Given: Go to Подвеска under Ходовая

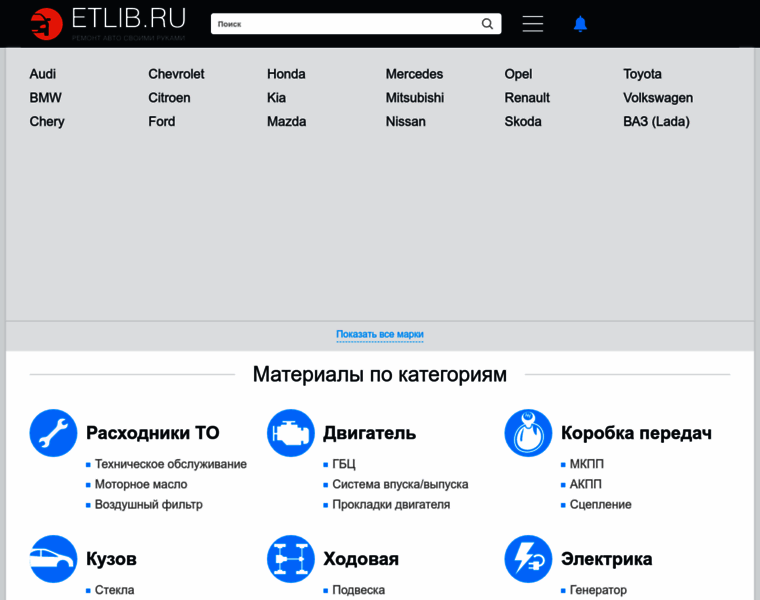Looking at the screenshot, I should point(359,590).
